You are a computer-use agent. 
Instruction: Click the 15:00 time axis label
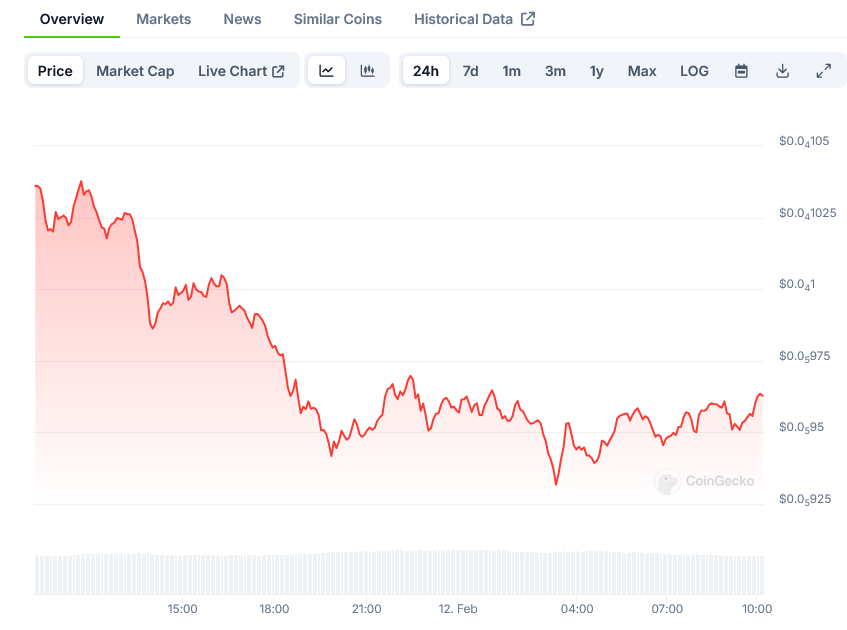pyautogui.click(x=182, y=609)
